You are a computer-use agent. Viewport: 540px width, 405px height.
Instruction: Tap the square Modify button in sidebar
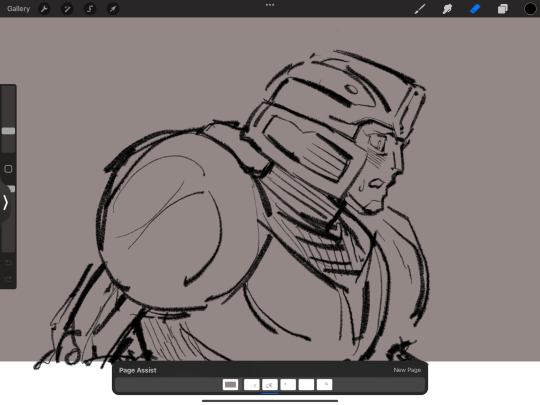pyautogui.click(x=8, y=169)
